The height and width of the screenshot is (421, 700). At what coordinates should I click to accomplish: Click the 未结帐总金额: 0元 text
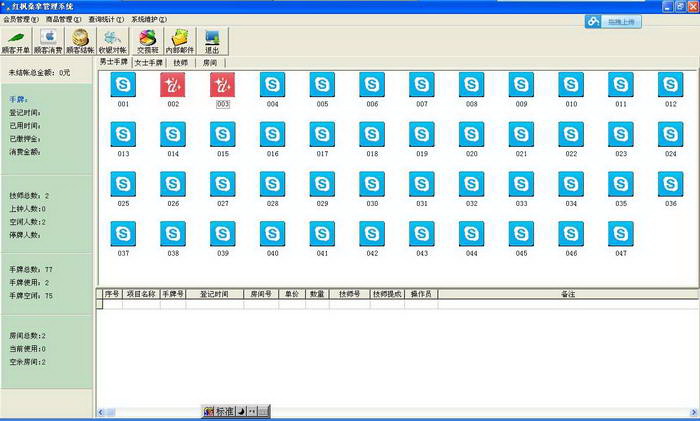pyautogui.click(x=39, y=72)
